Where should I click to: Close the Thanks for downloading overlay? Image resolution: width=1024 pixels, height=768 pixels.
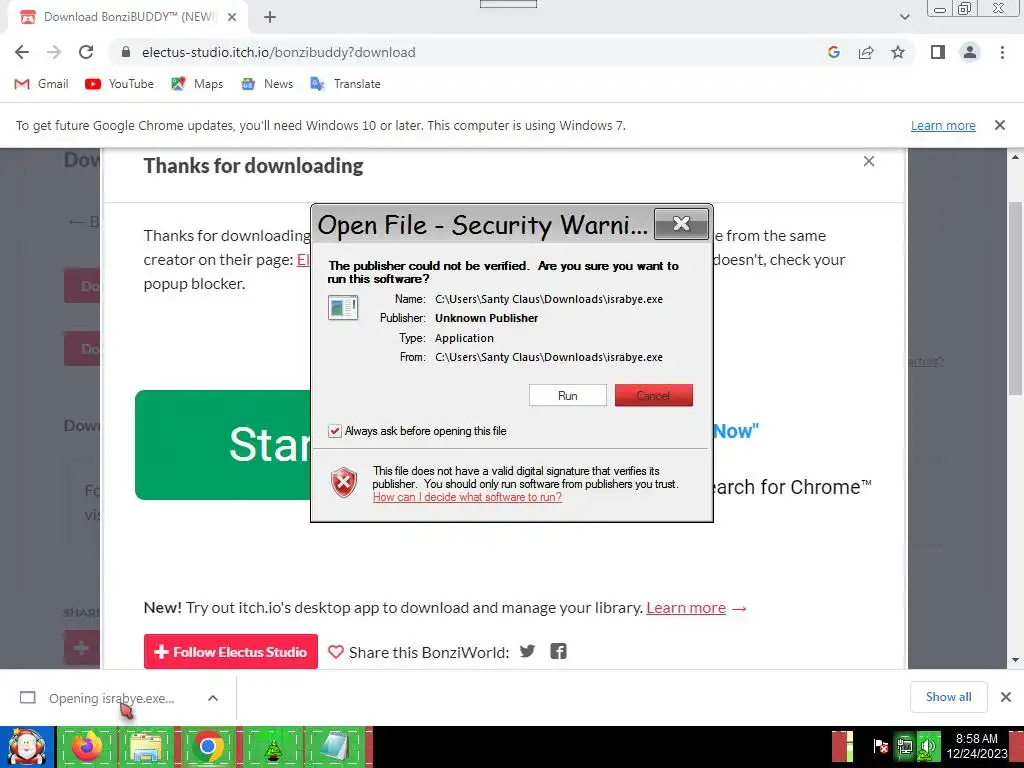[869, 161]
